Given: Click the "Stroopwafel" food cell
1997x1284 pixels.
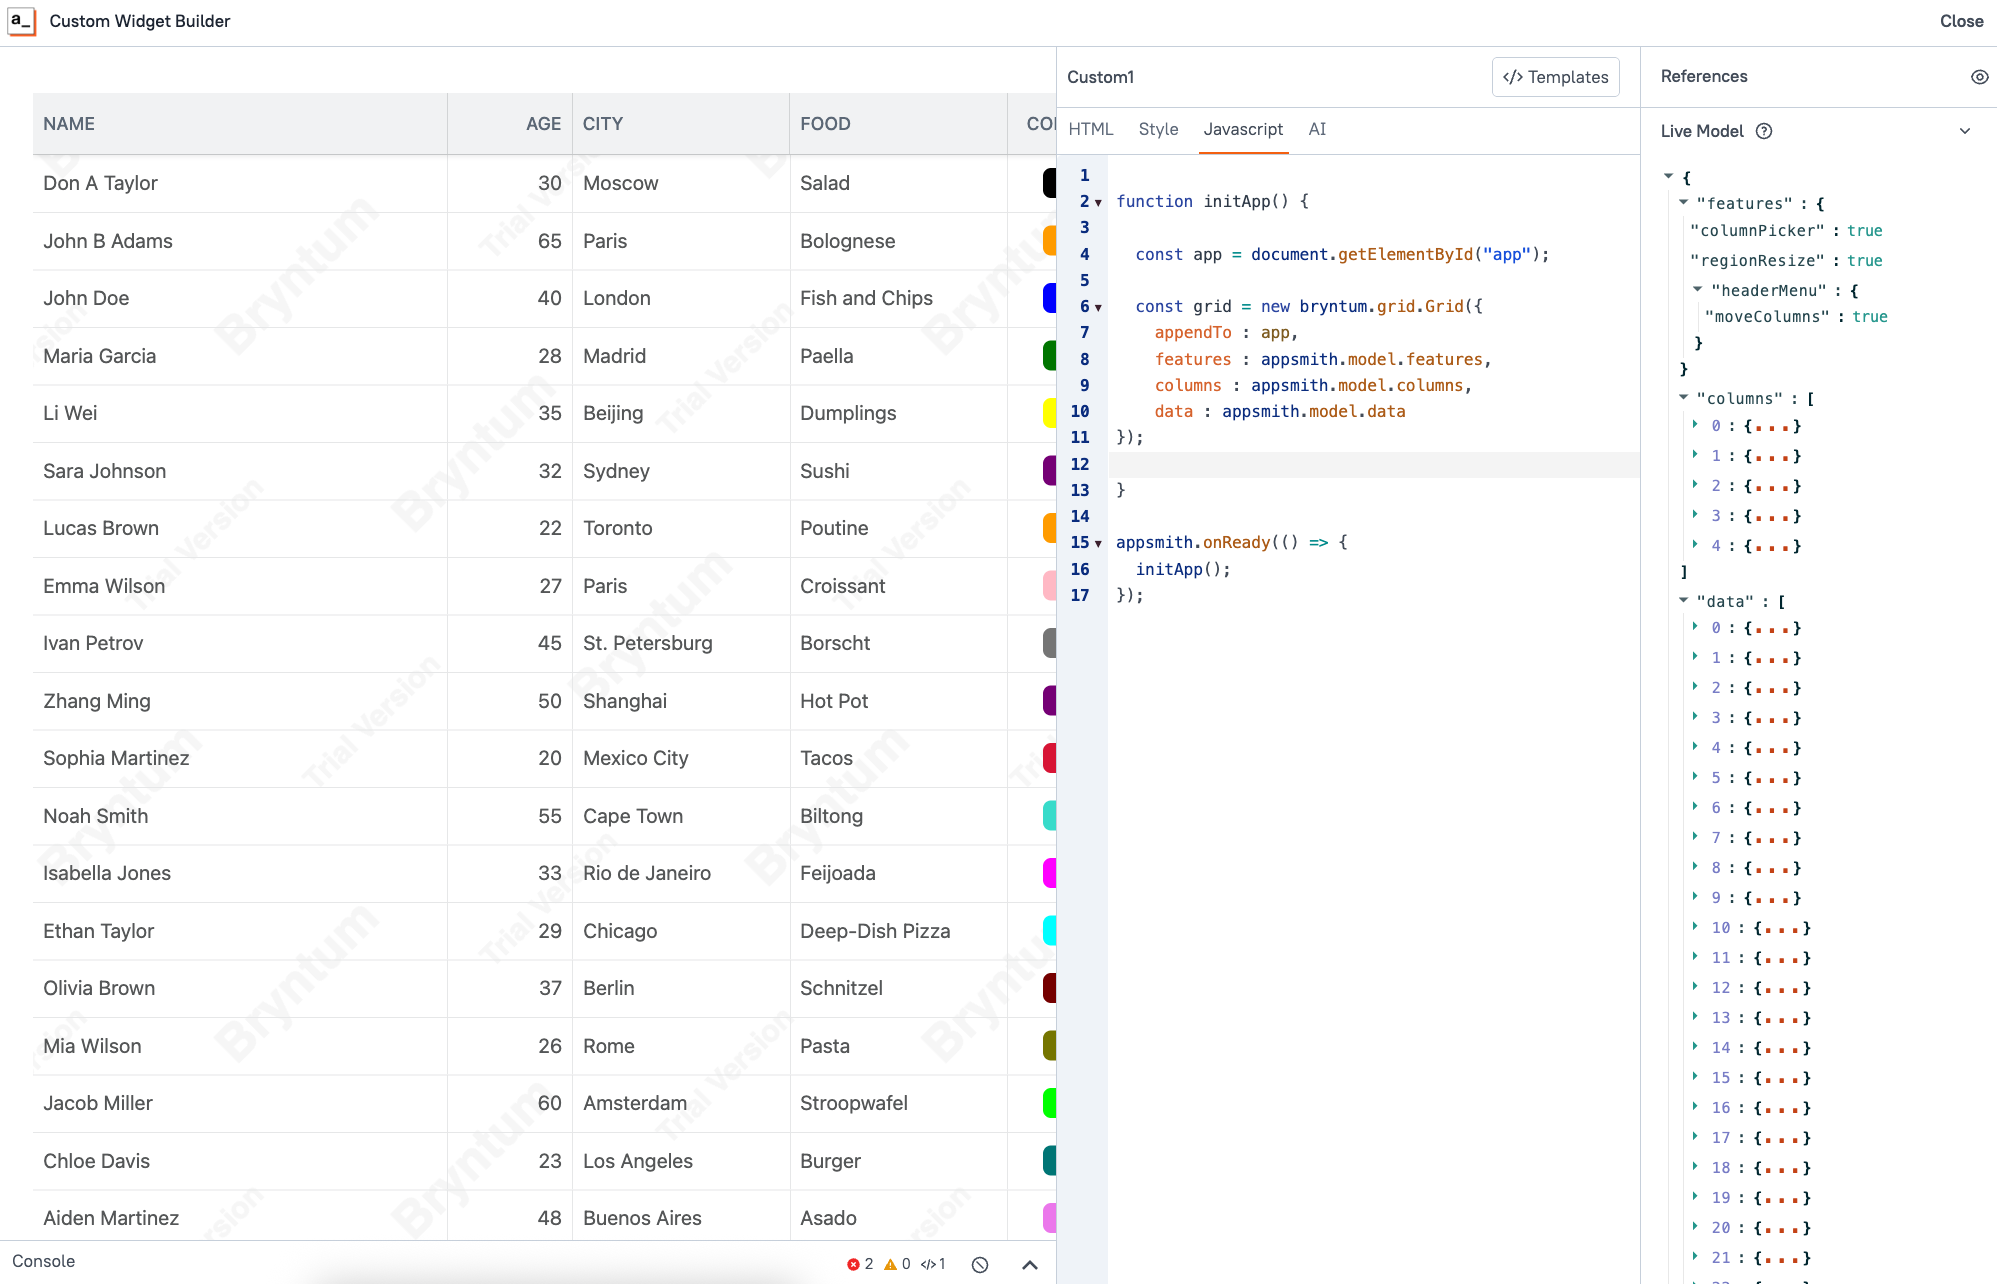Looking at the screenshot, I should coord(898,1103).
